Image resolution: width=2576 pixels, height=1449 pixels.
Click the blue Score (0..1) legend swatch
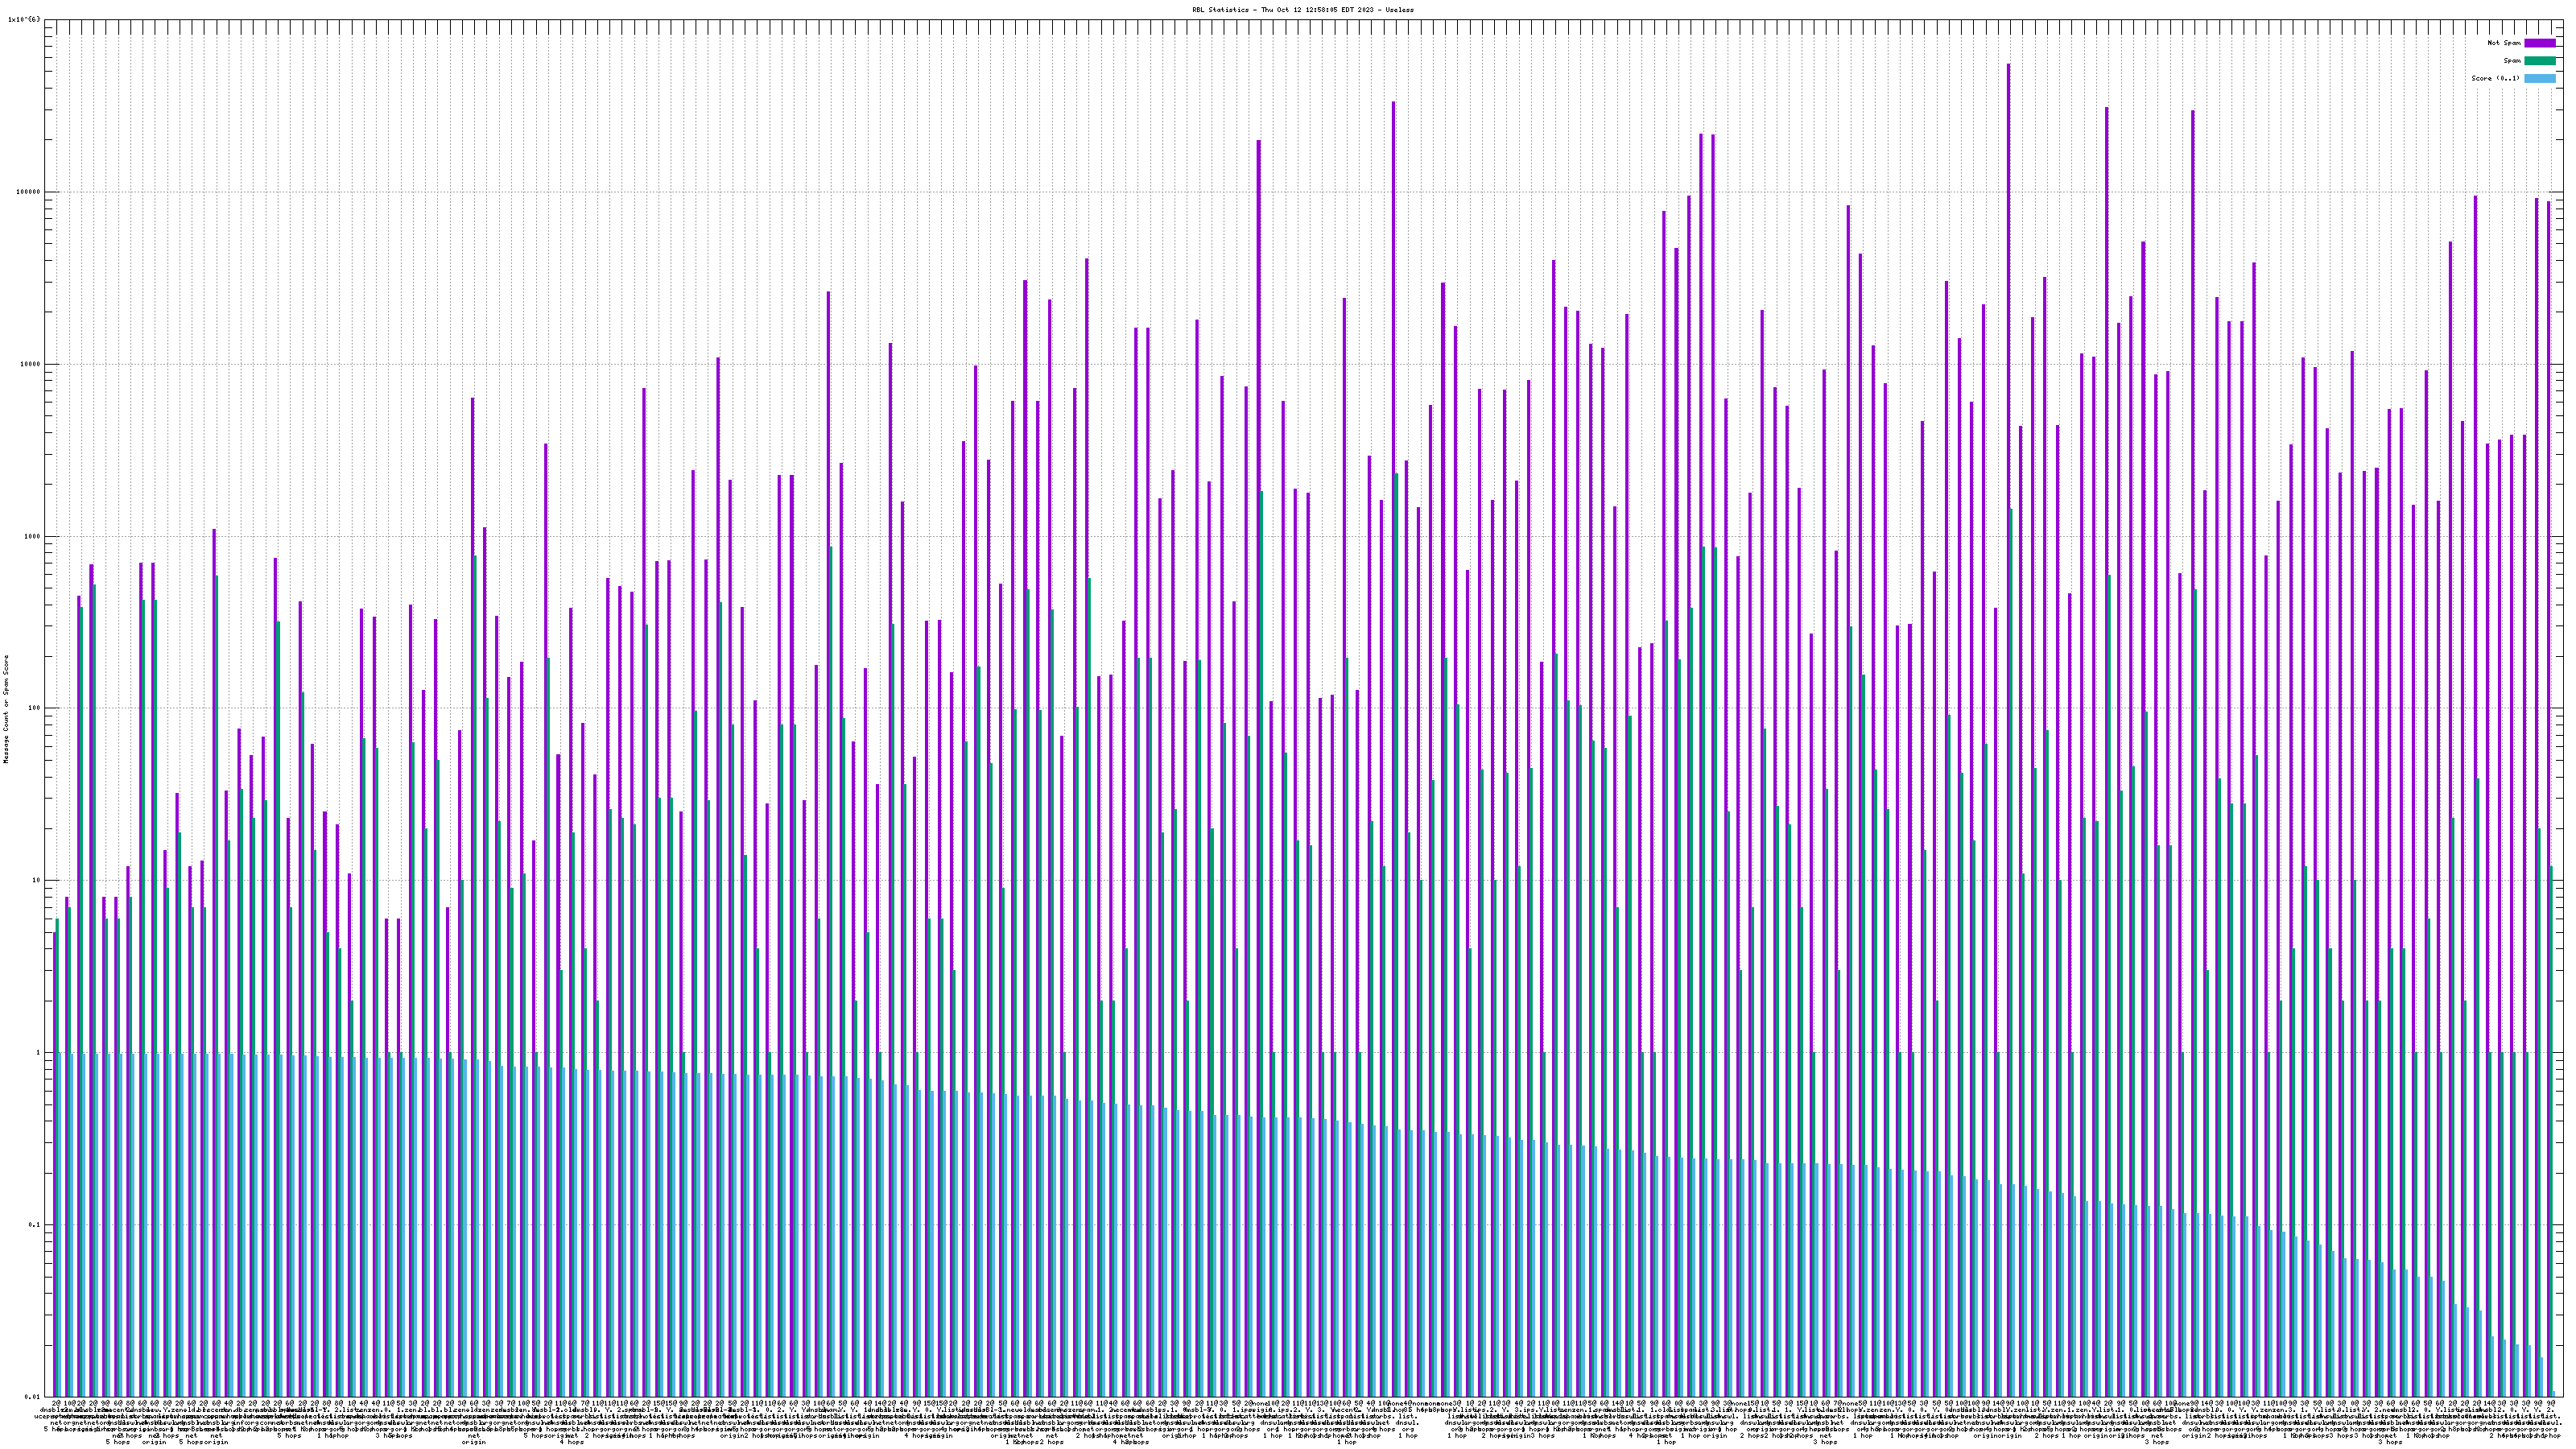point(2539,78)
